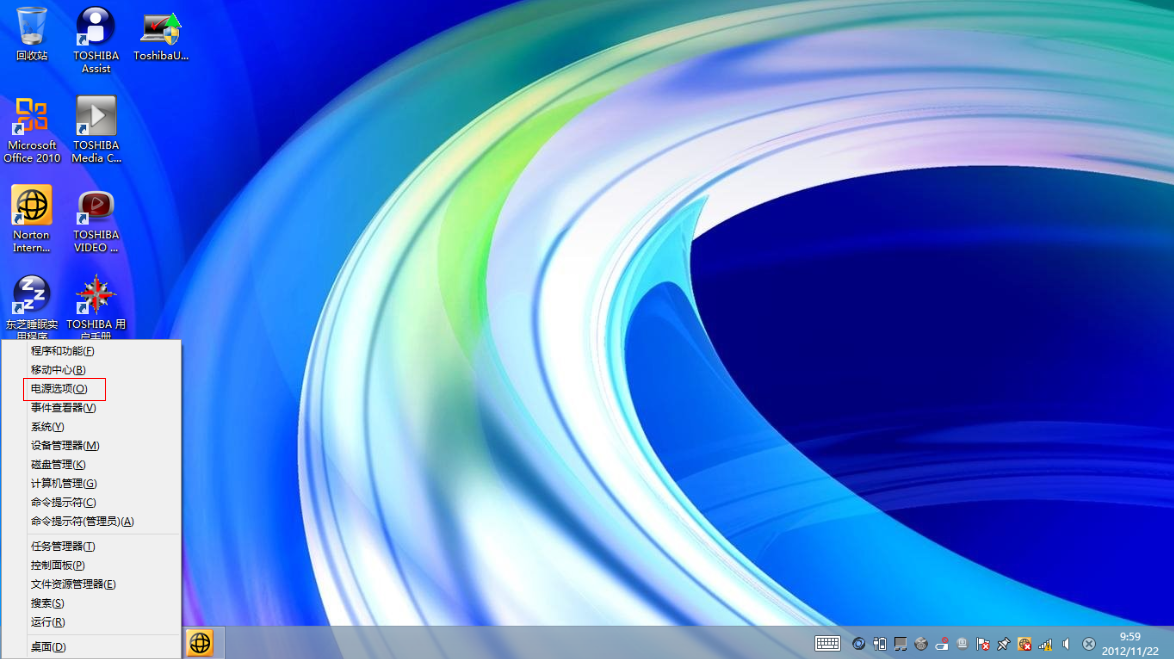
Task: Select the TOSHIBA Media C... desktop shortcut
Action: (96, 130)
